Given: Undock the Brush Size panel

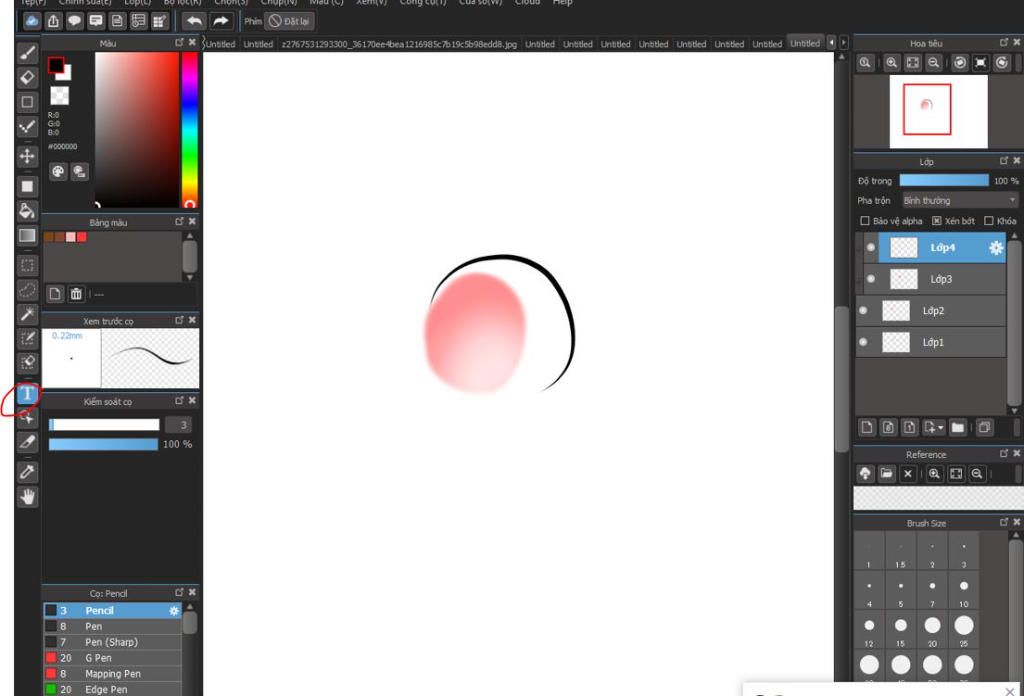Looking at the screenshot, I should [x=1004, y=522].
